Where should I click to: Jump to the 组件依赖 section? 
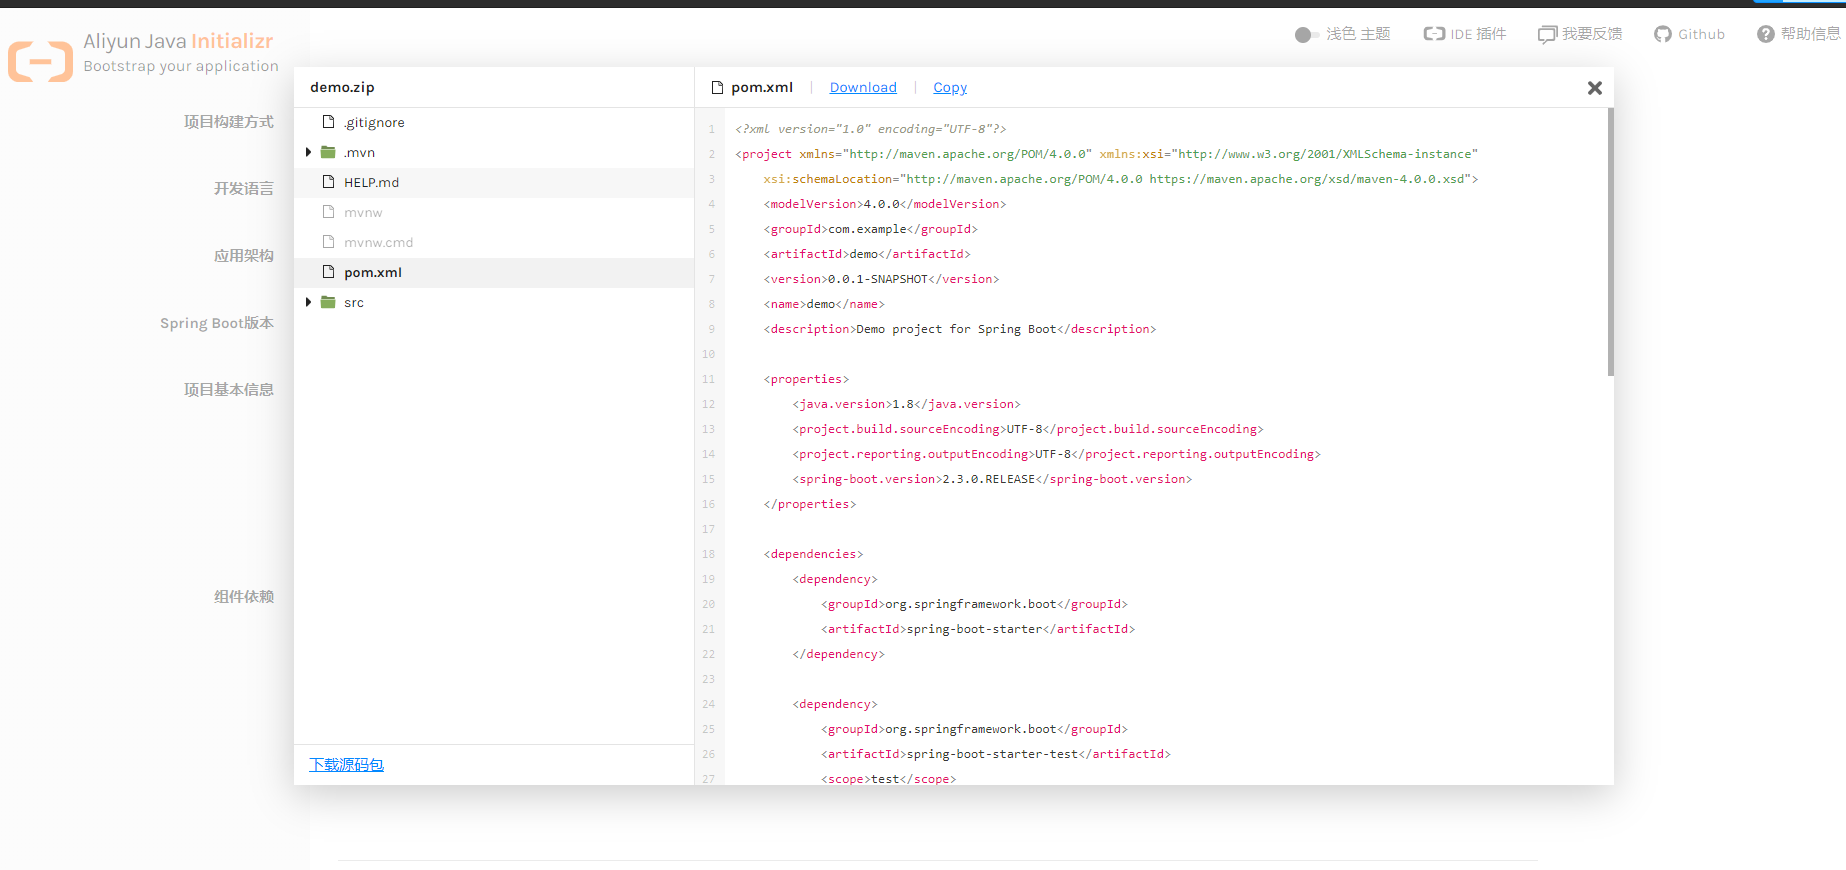click(x=243, y=597)
